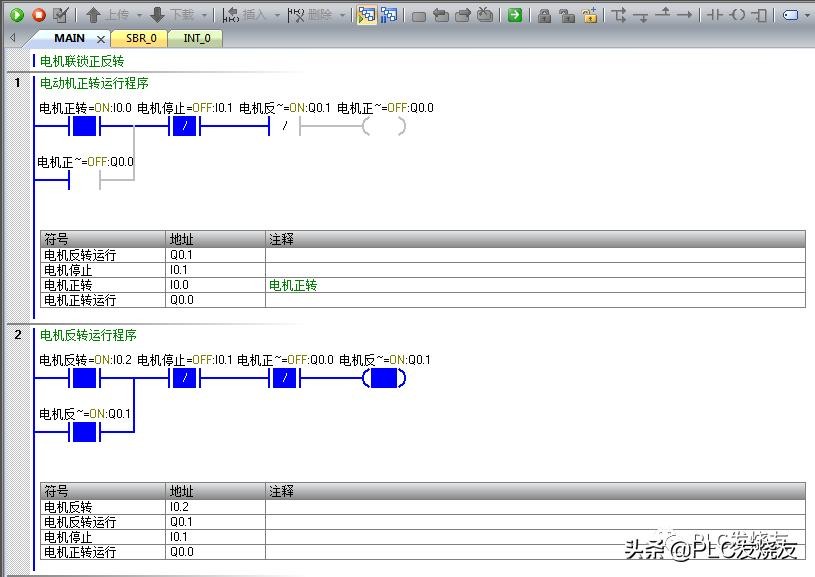Click the green Run PLC button
The image size is (815, 577).
coord(17,15)
